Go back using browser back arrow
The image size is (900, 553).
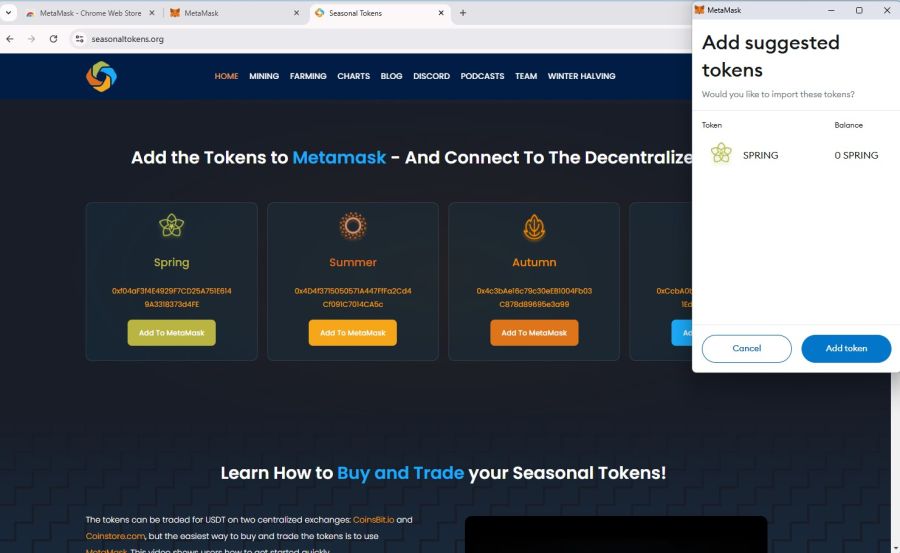10,39
